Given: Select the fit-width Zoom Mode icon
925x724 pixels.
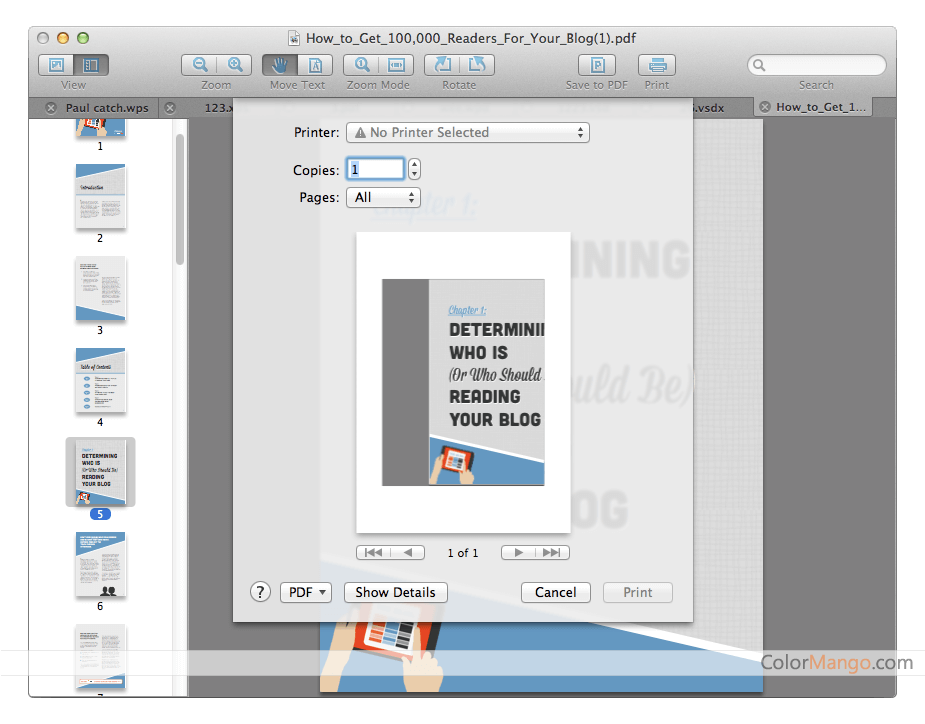Looking at the screenshot, I should coord(397,63).
